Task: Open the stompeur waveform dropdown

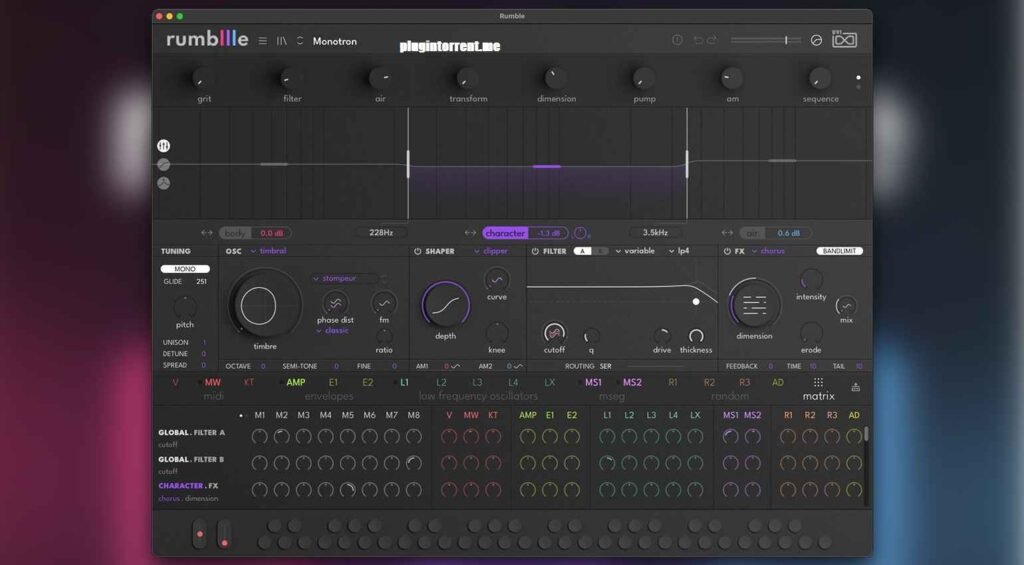Action: tap(345, 278)
